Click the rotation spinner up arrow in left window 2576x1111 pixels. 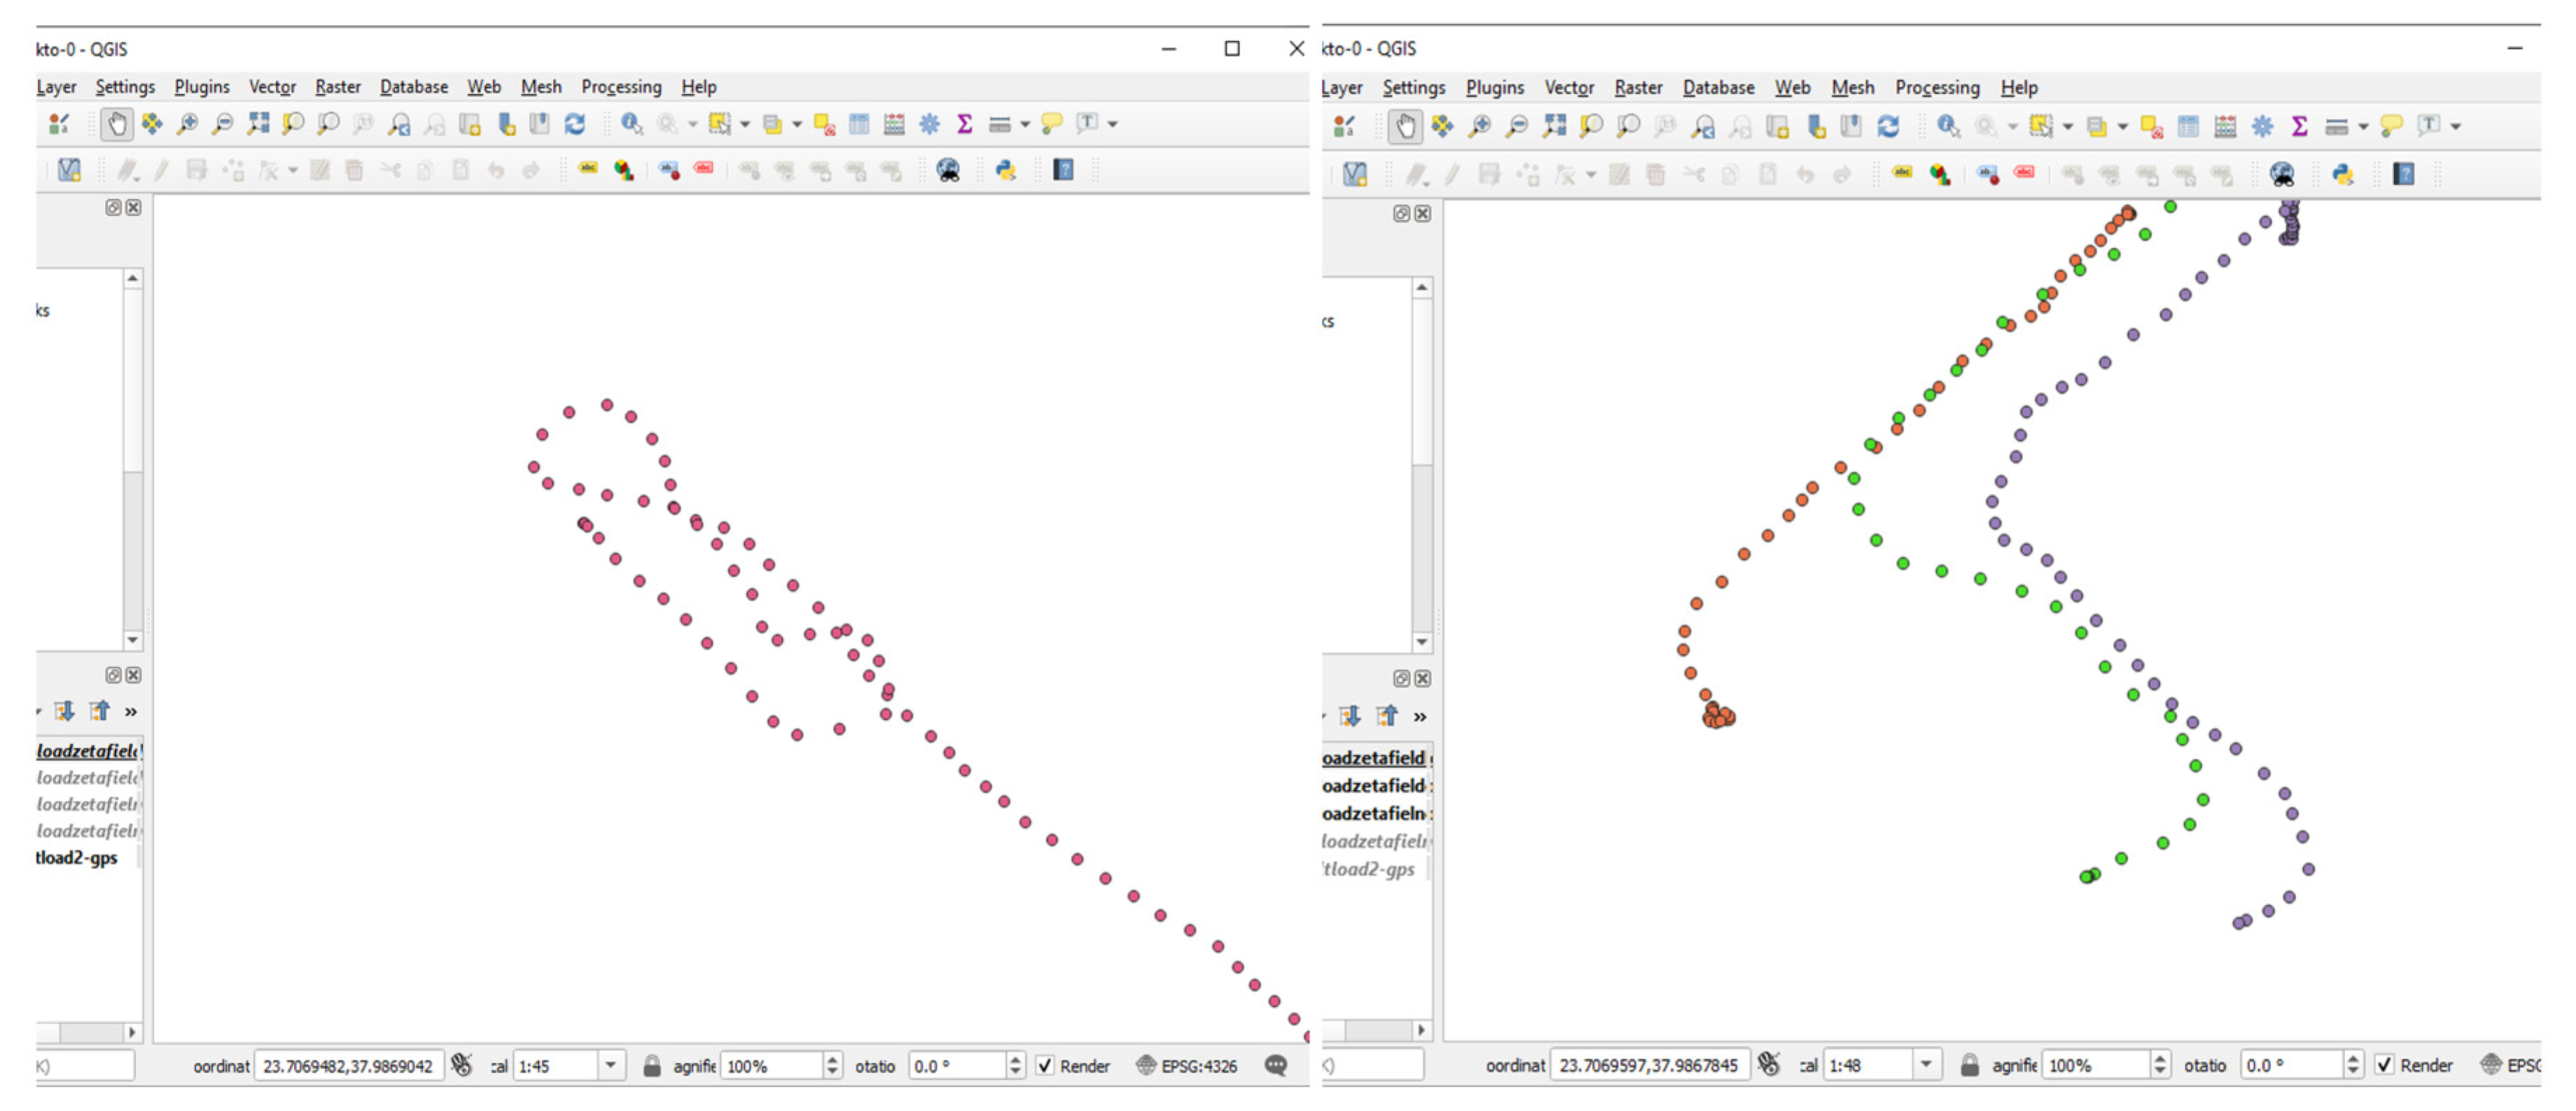click(1015, 1060)
